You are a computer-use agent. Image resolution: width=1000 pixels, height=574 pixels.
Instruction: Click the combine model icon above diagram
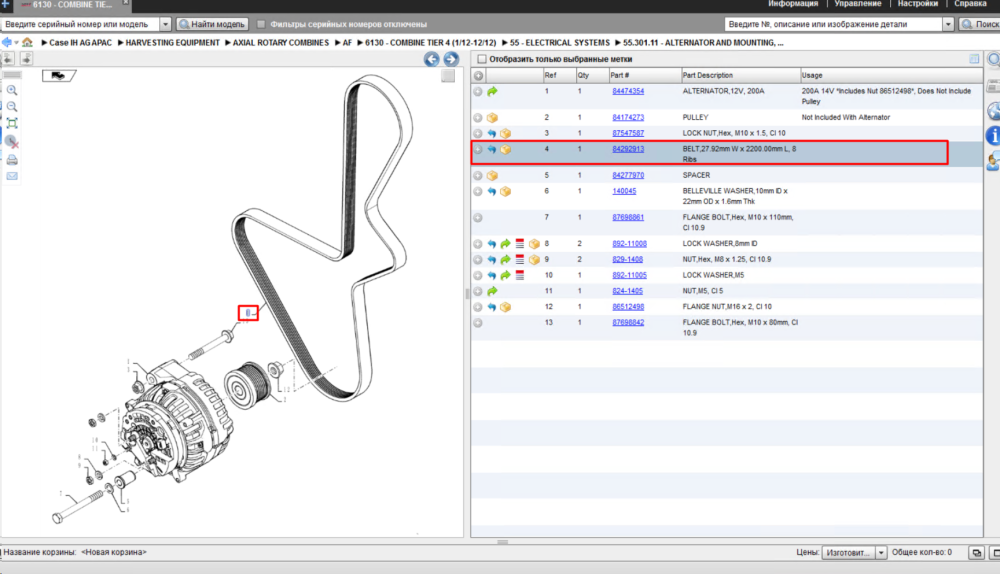pyautogui.click(x=59, y=75)
